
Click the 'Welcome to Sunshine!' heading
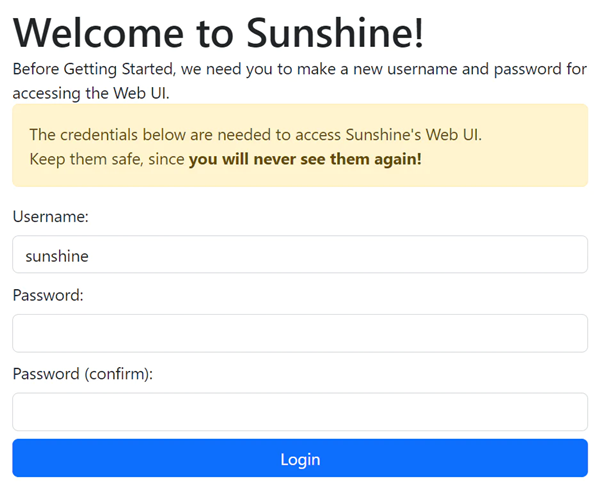click(218, 34)
